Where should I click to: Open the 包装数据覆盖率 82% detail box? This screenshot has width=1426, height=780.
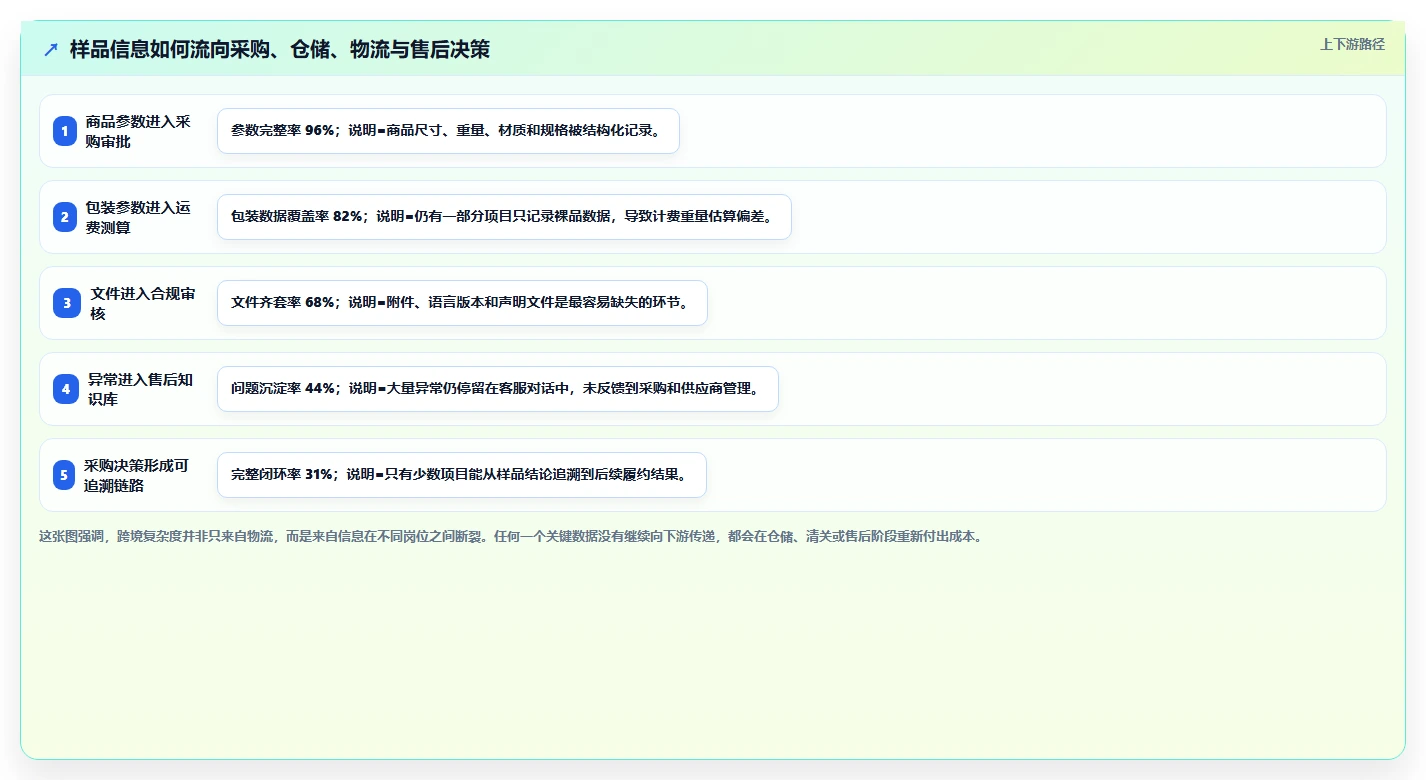coord(504,217)
